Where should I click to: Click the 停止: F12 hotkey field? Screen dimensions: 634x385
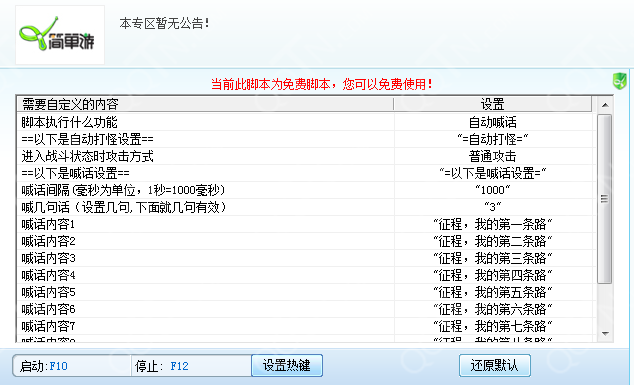point(191,366)
